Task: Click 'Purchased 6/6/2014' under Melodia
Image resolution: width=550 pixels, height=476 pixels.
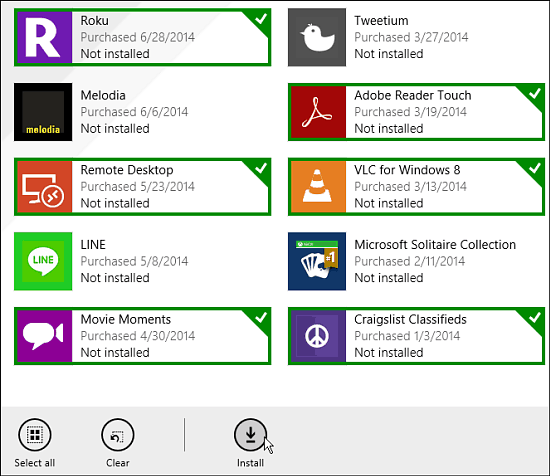Action: click(x=134, y=112)
